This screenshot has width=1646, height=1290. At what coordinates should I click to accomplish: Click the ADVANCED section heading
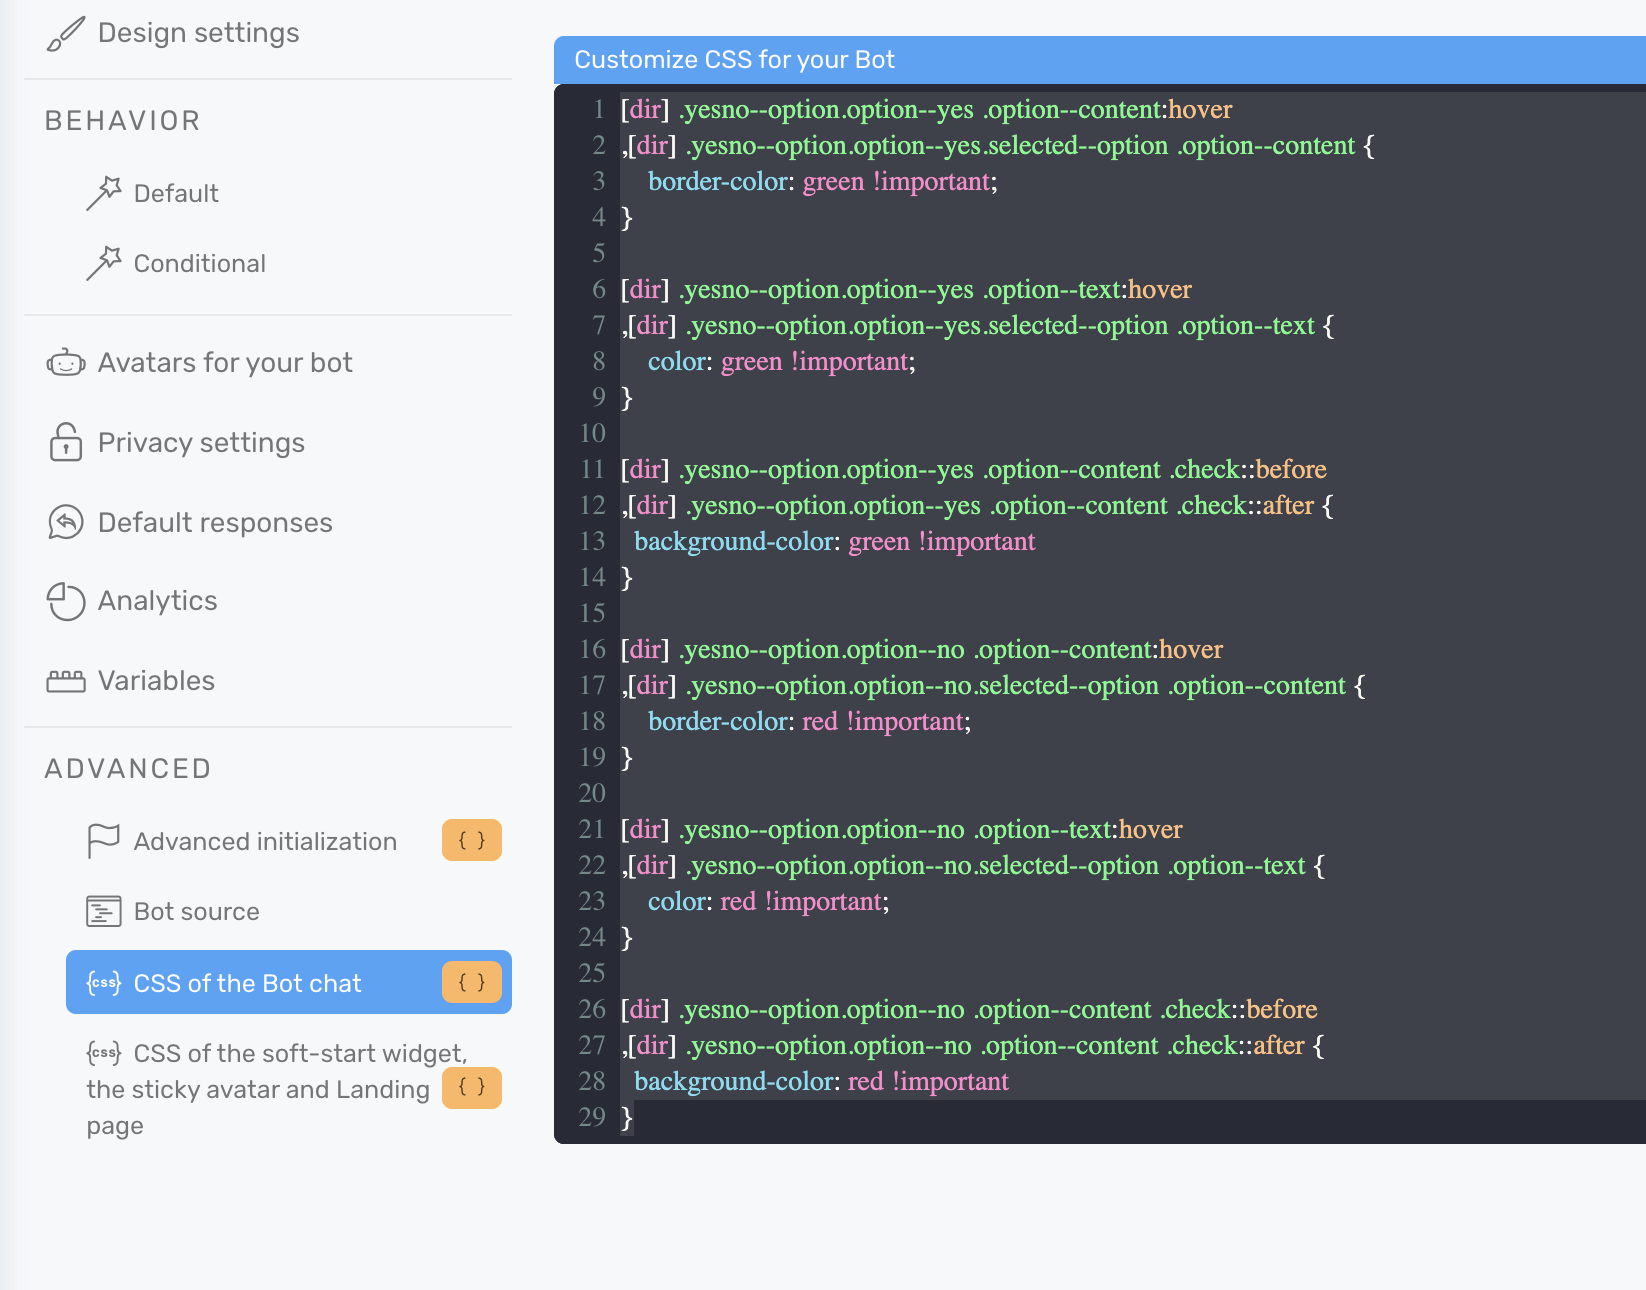[x=128, y=769]
